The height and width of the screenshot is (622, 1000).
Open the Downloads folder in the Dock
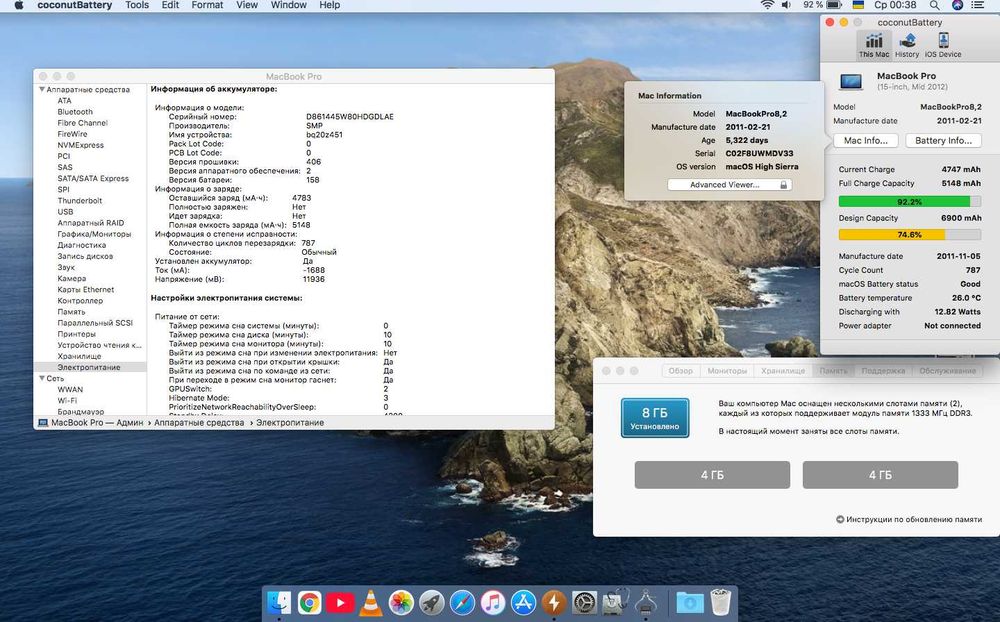(x=689, y=602)
